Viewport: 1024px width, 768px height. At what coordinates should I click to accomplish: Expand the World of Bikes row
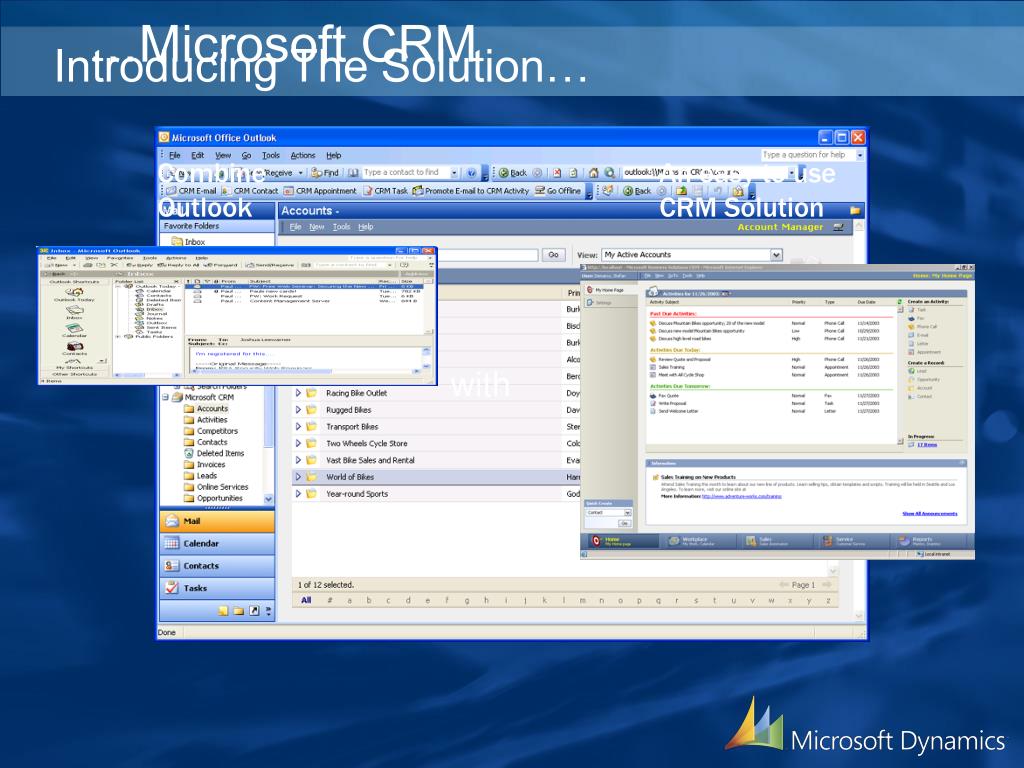click(x=298, y=477)
